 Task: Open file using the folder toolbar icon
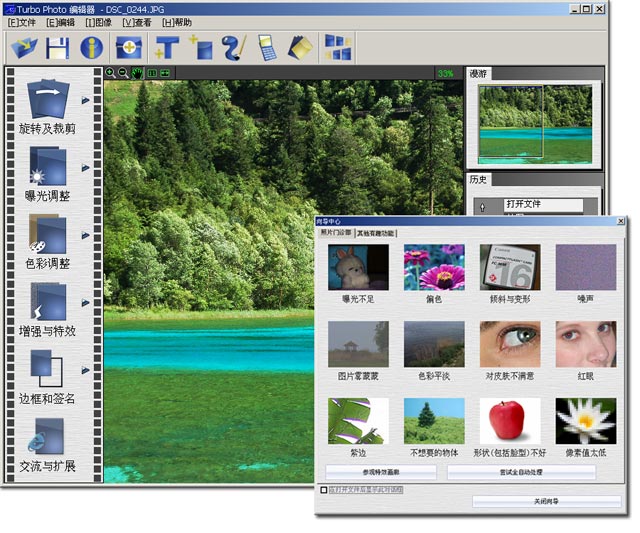[x=24, y=48]
